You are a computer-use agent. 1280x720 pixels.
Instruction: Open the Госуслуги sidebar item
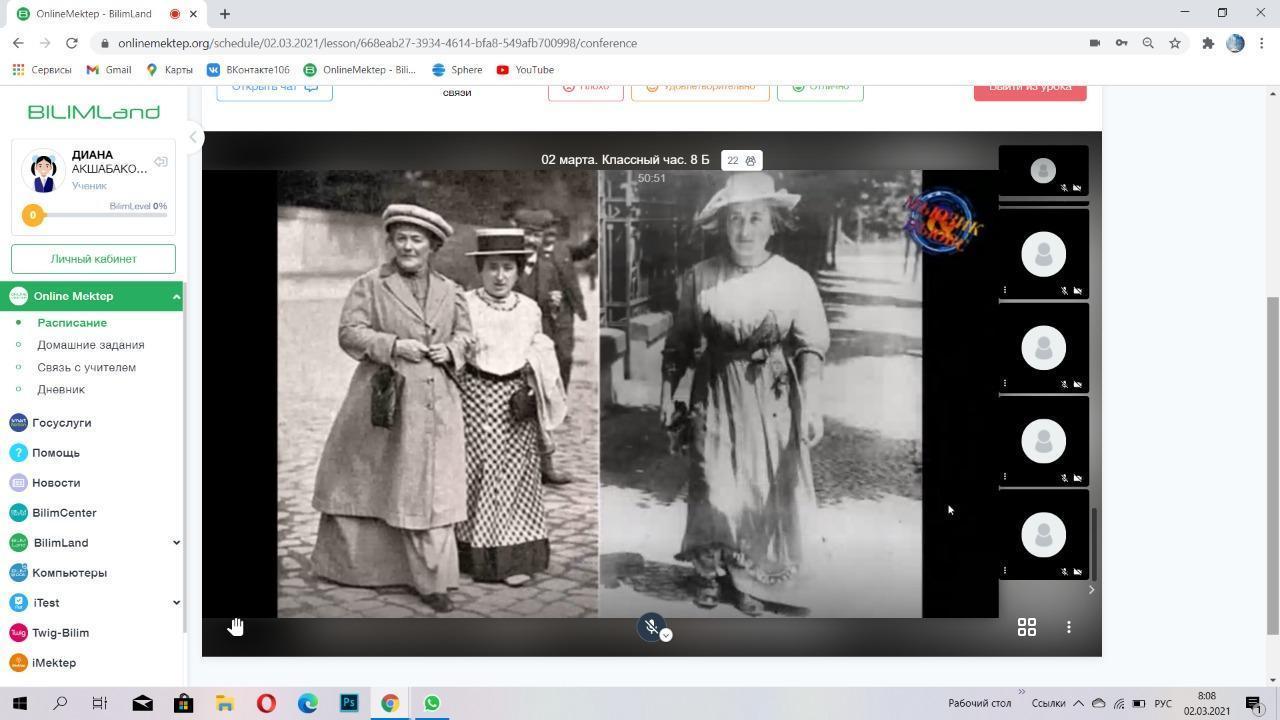tap(61, 423)
